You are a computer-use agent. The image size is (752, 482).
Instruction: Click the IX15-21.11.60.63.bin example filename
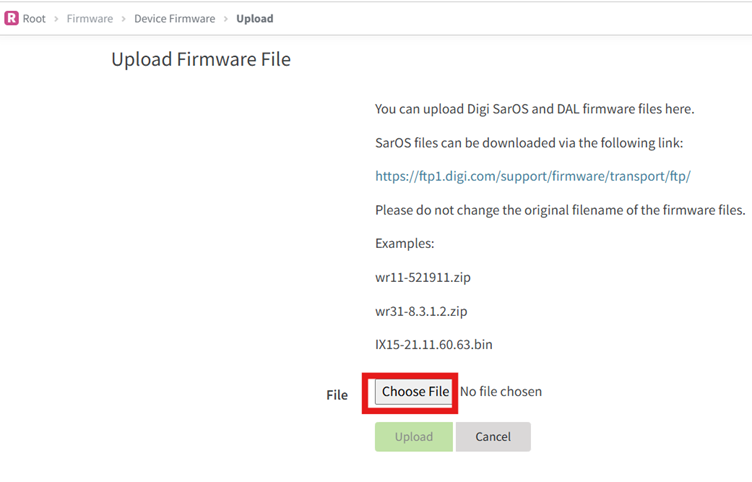433,345
